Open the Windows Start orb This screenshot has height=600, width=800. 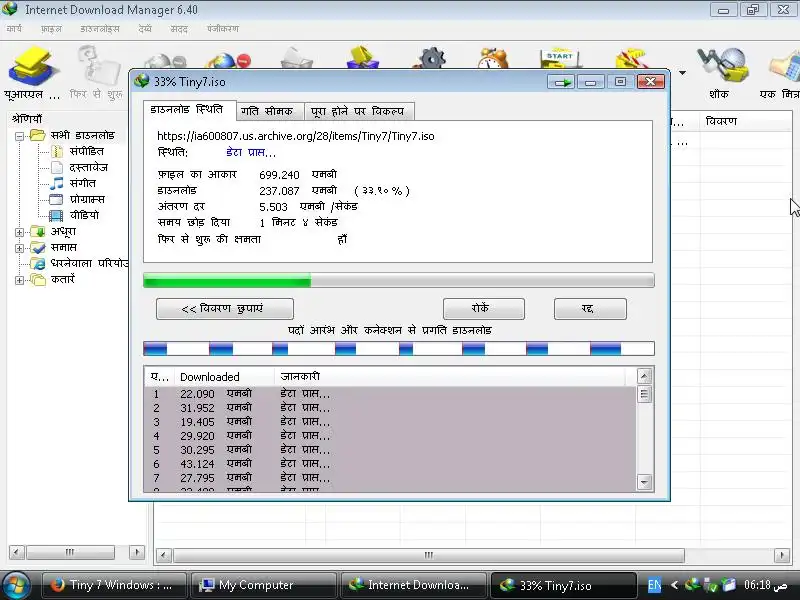[x=15, y=585]
